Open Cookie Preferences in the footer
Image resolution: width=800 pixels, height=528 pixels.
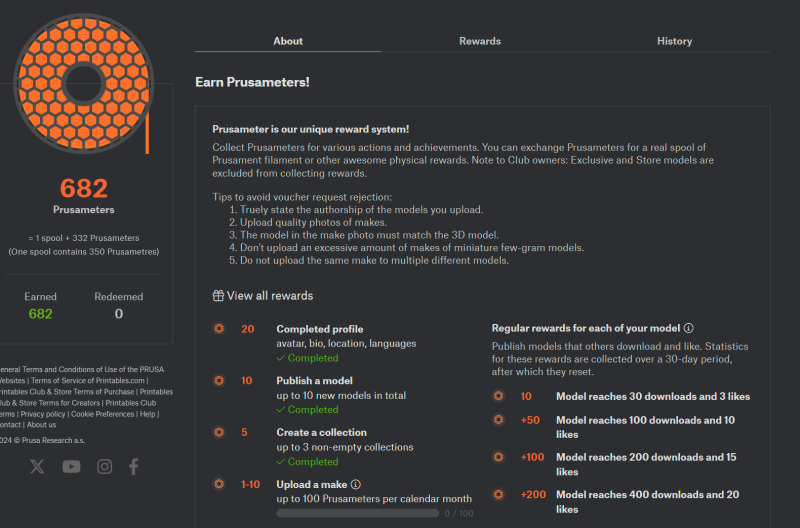coord(103,414)
